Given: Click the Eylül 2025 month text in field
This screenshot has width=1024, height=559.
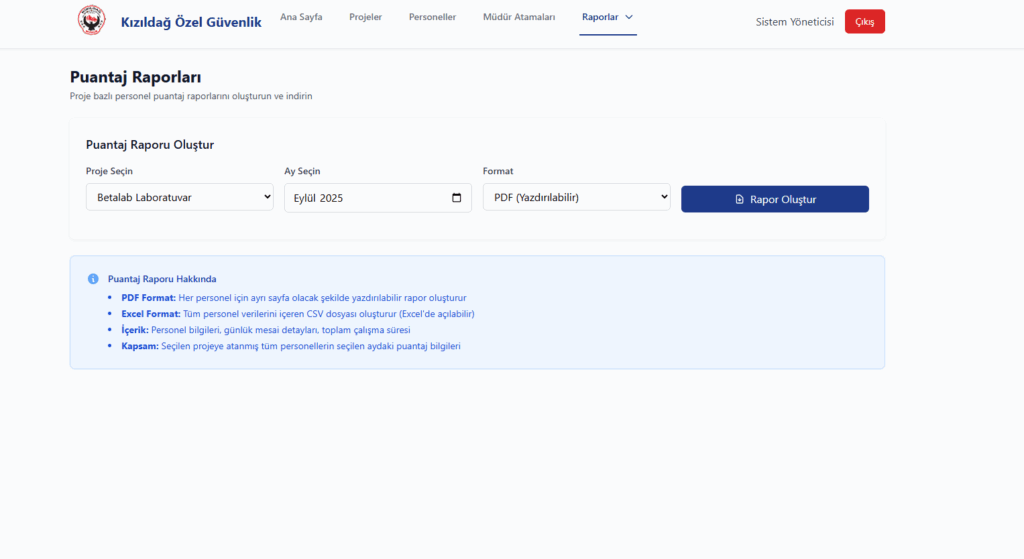Looking at the screenshot, I should [x=319, y=198].
